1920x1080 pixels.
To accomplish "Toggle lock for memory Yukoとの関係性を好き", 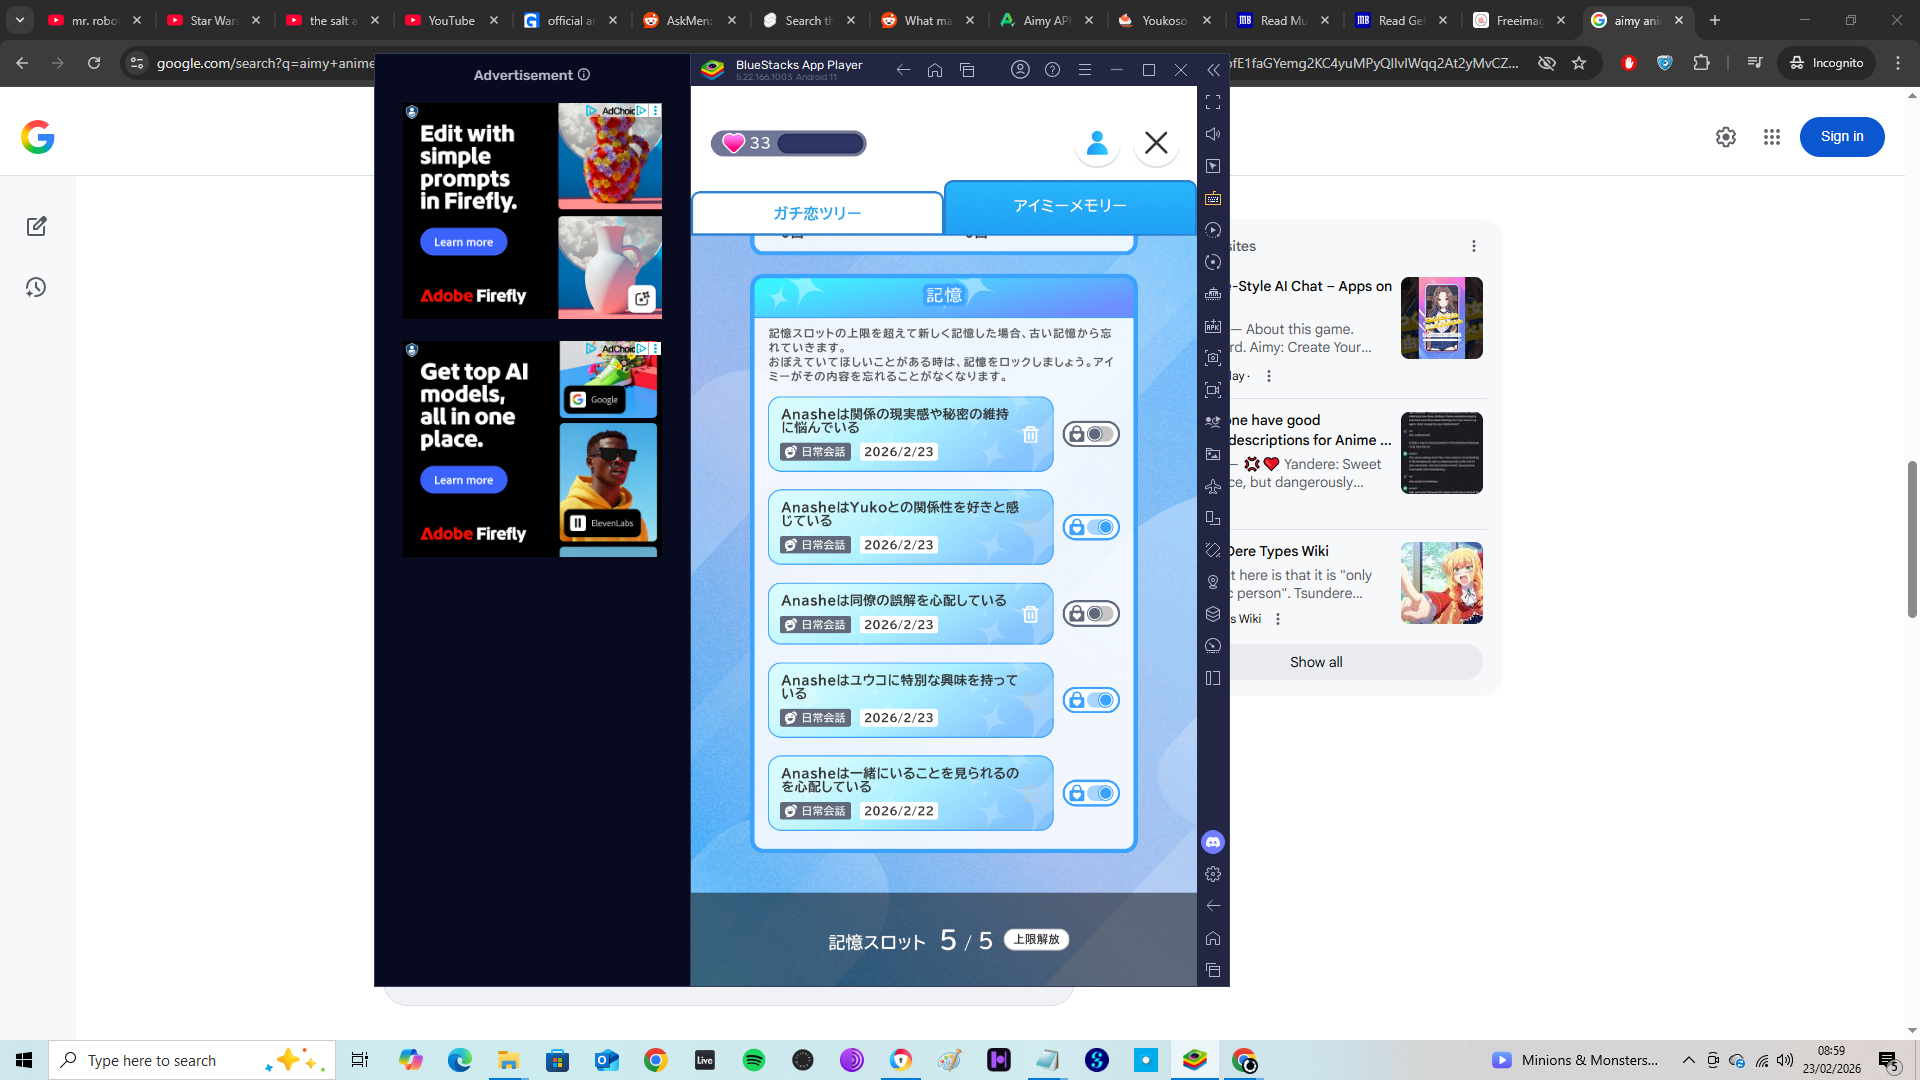I will pyautogui.click(x=1091, y=527).
